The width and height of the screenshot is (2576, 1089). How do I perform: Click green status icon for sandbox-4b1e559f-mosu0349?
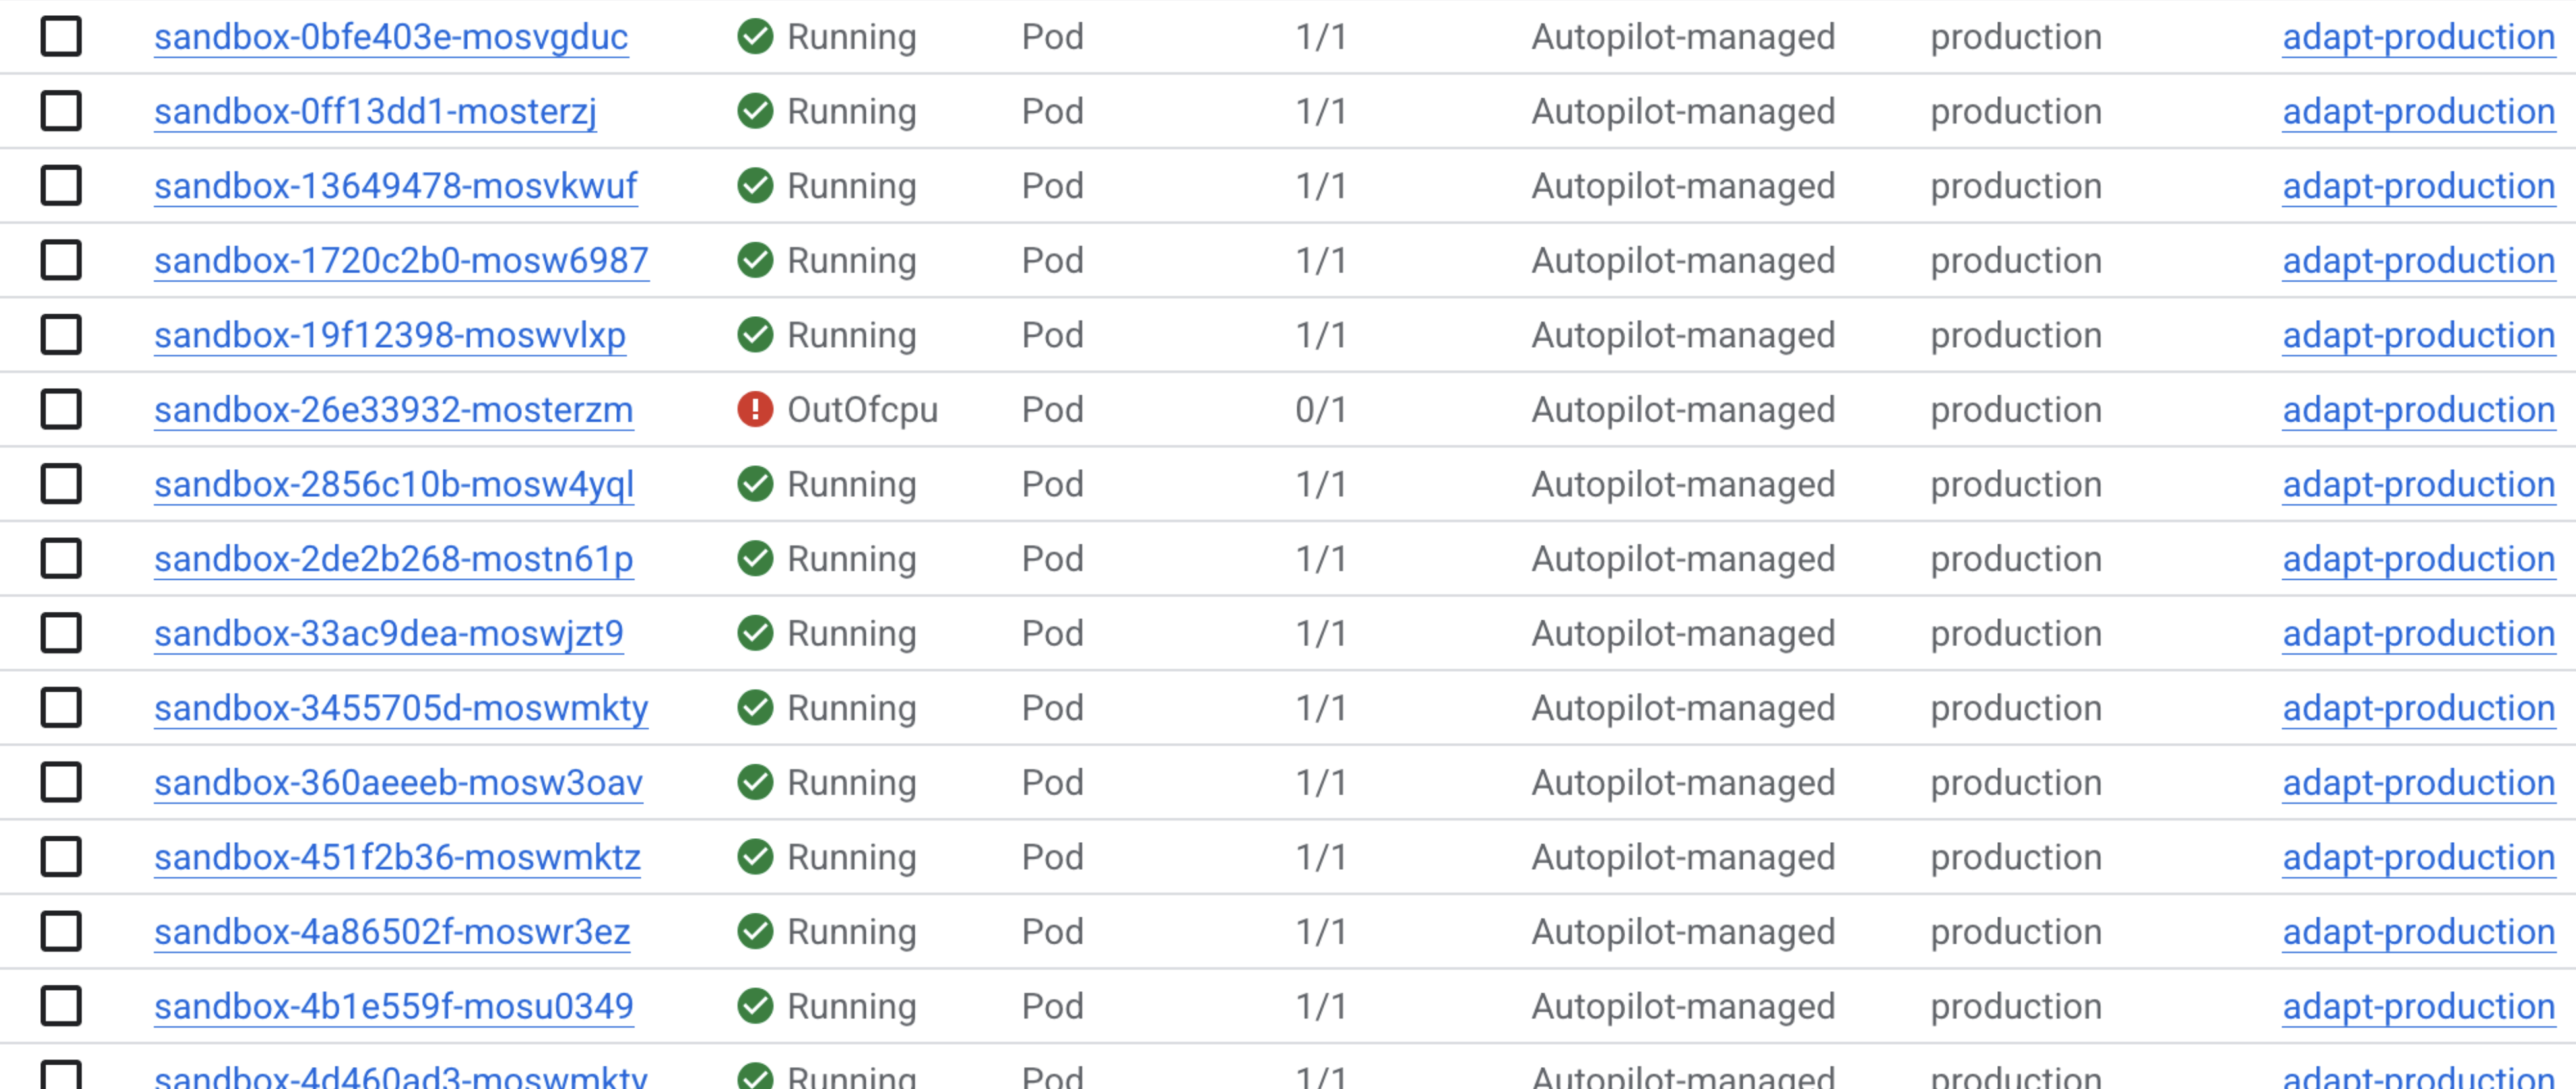tap(755, 1006)
